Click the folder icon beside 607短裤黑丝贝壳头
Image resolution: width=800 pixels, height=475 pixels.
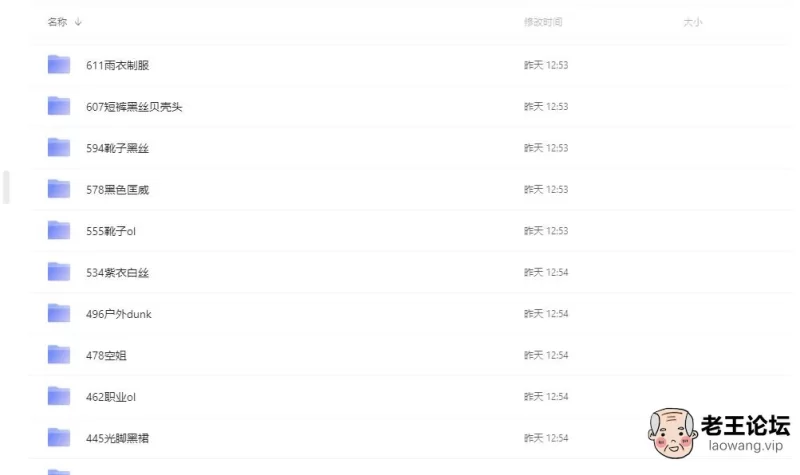pyautogui.click(x=59, y=107)
